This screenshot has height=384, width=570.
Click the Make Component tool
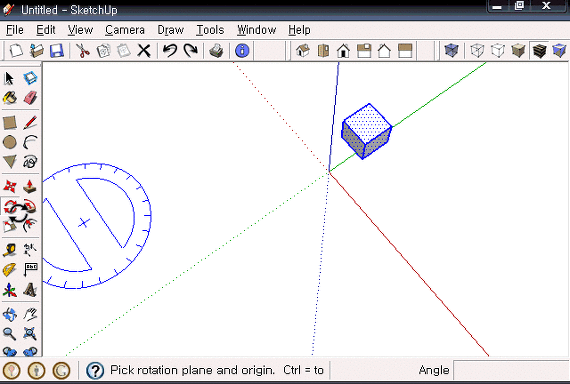(30, 78)
